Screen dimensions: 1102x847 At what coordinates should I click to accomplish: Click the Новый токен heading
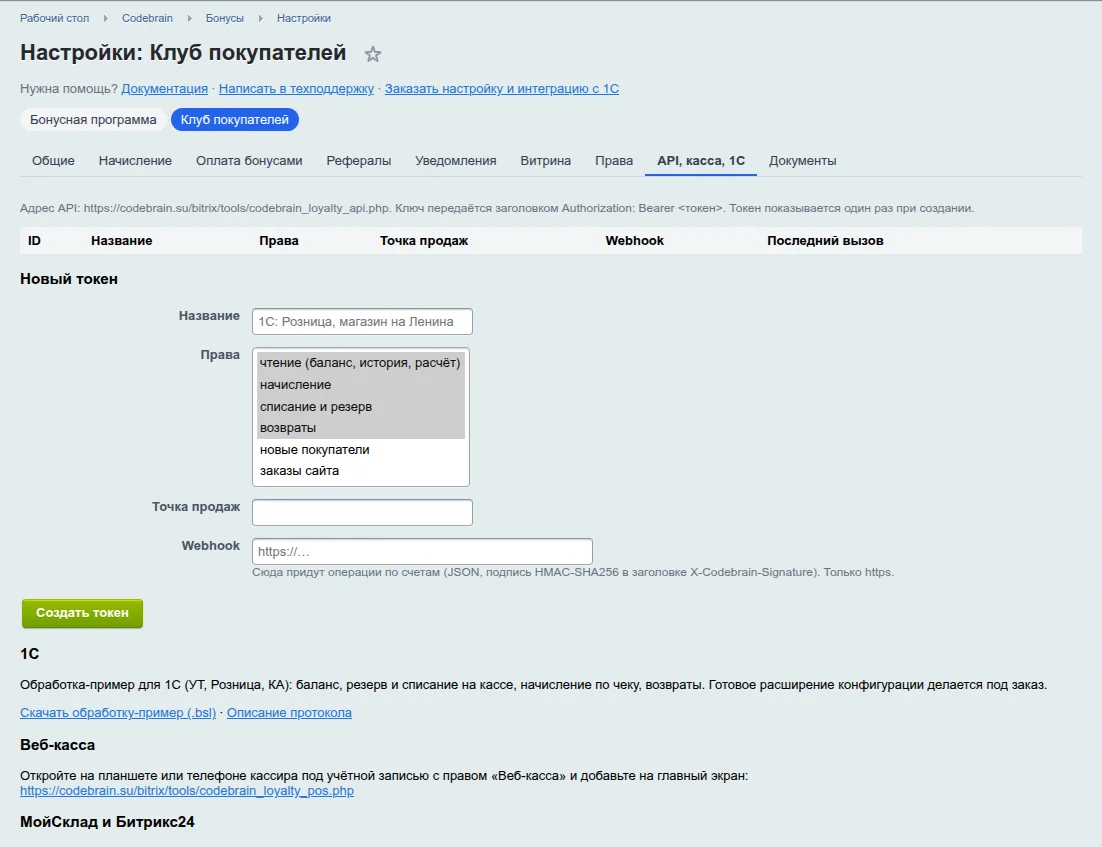click(x=69, y=279)
